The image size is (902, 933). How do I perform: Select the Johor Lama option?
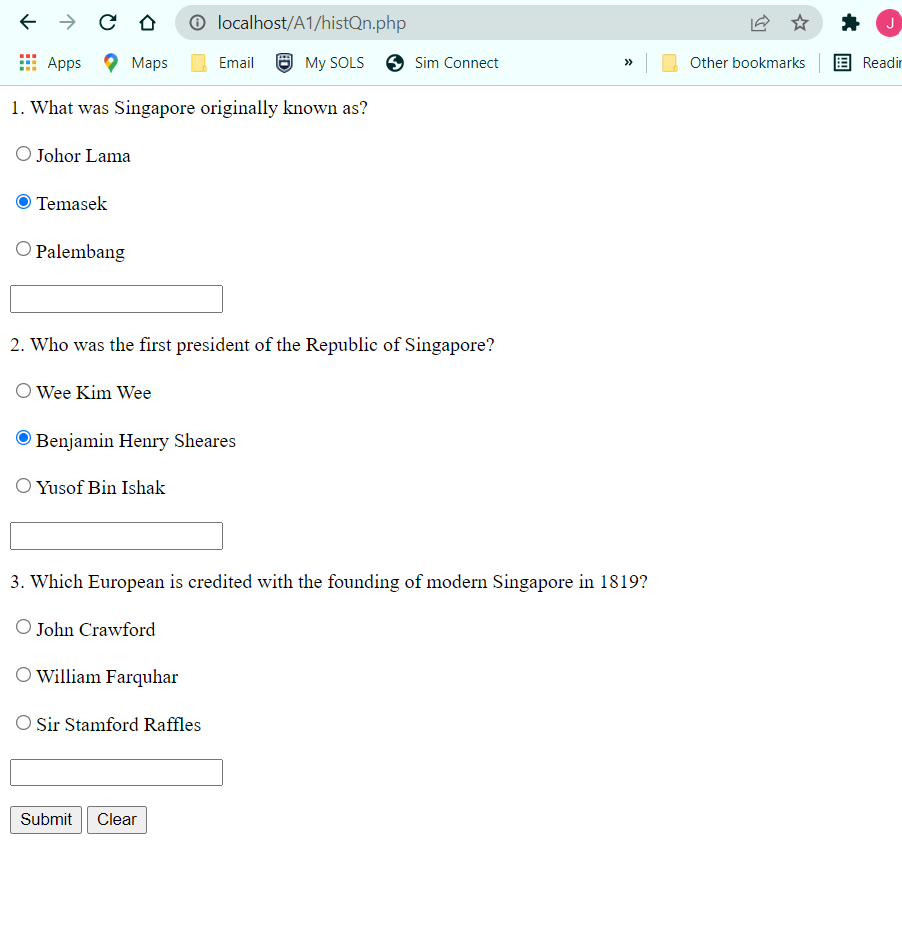pyautogui.click(x=23, y=154)
